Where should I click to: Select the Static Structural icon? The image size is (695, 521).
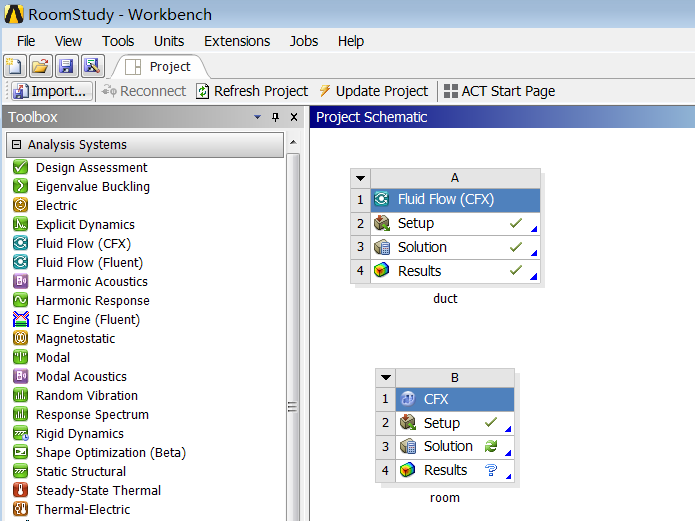[x=20, y=471]
